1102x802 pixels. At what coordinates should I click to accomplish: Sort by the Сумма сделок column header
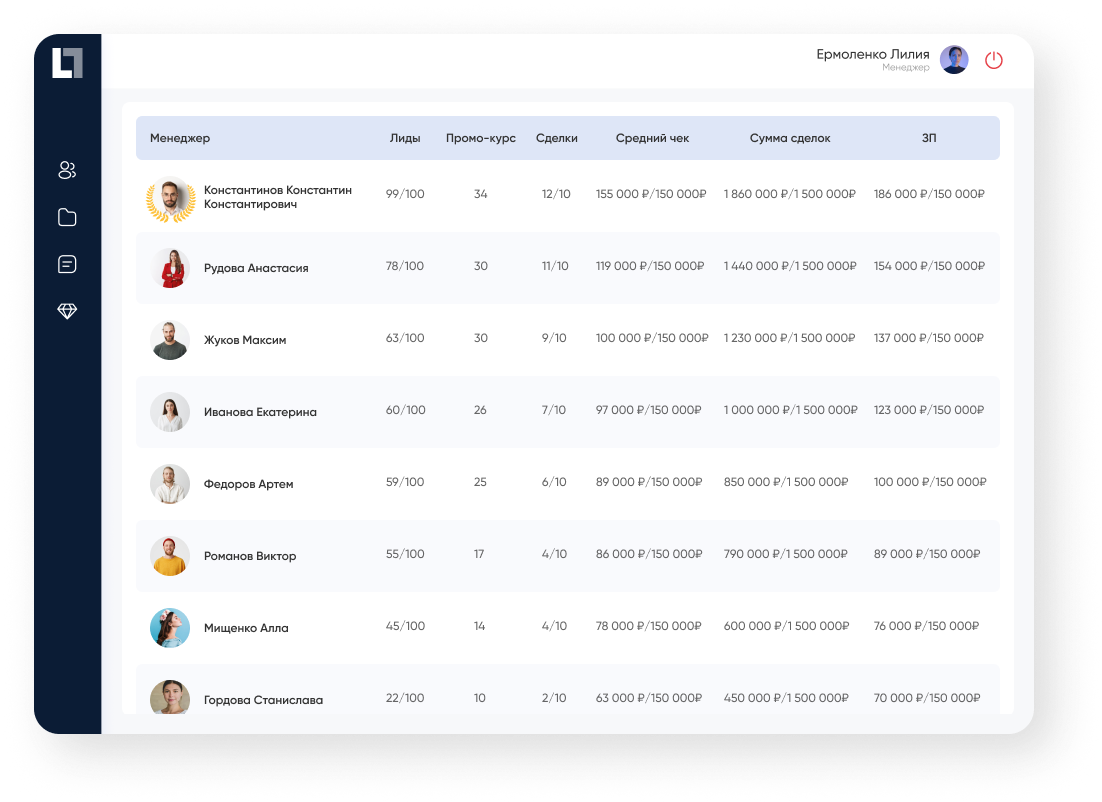click(790, 138)
